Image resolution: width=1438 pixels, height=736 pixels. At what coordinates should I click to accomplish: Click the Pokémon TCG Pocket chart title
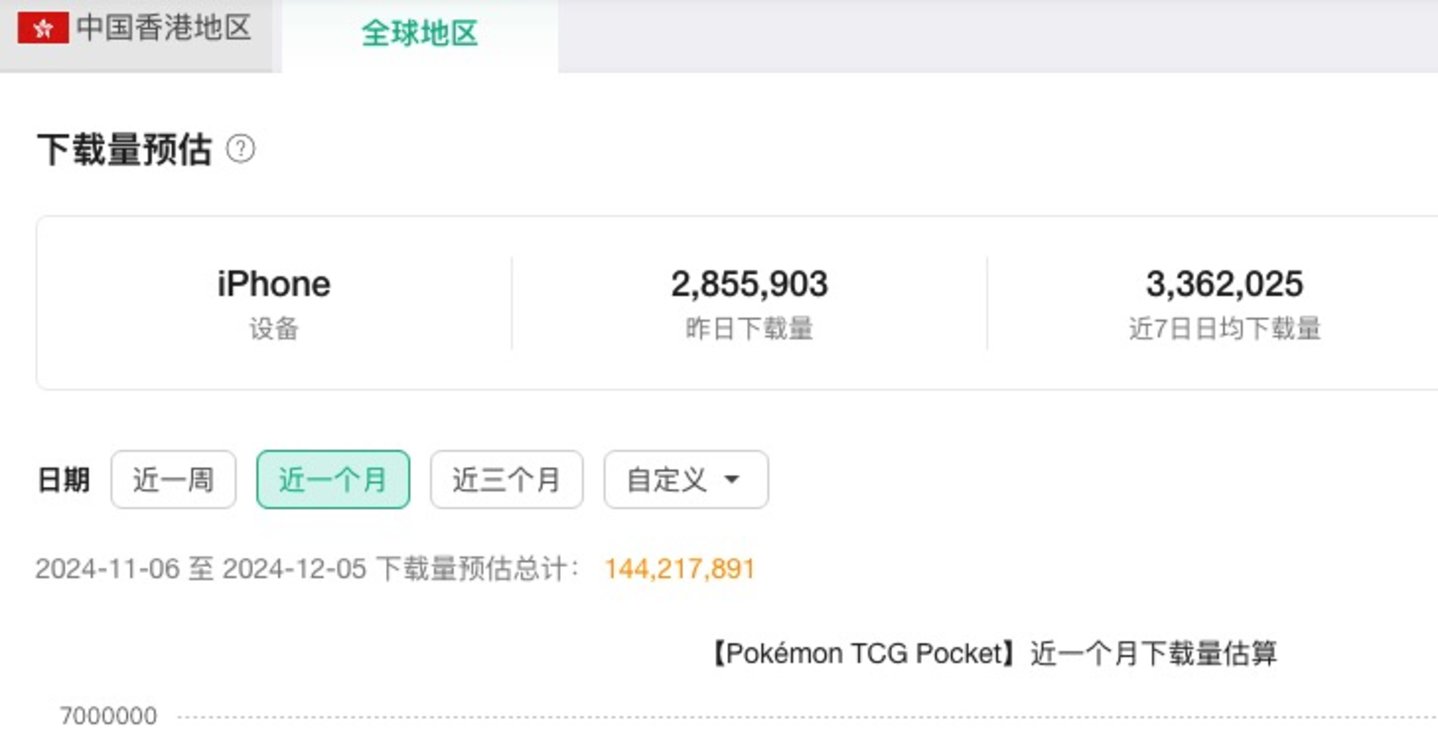[x=992, y=654]
